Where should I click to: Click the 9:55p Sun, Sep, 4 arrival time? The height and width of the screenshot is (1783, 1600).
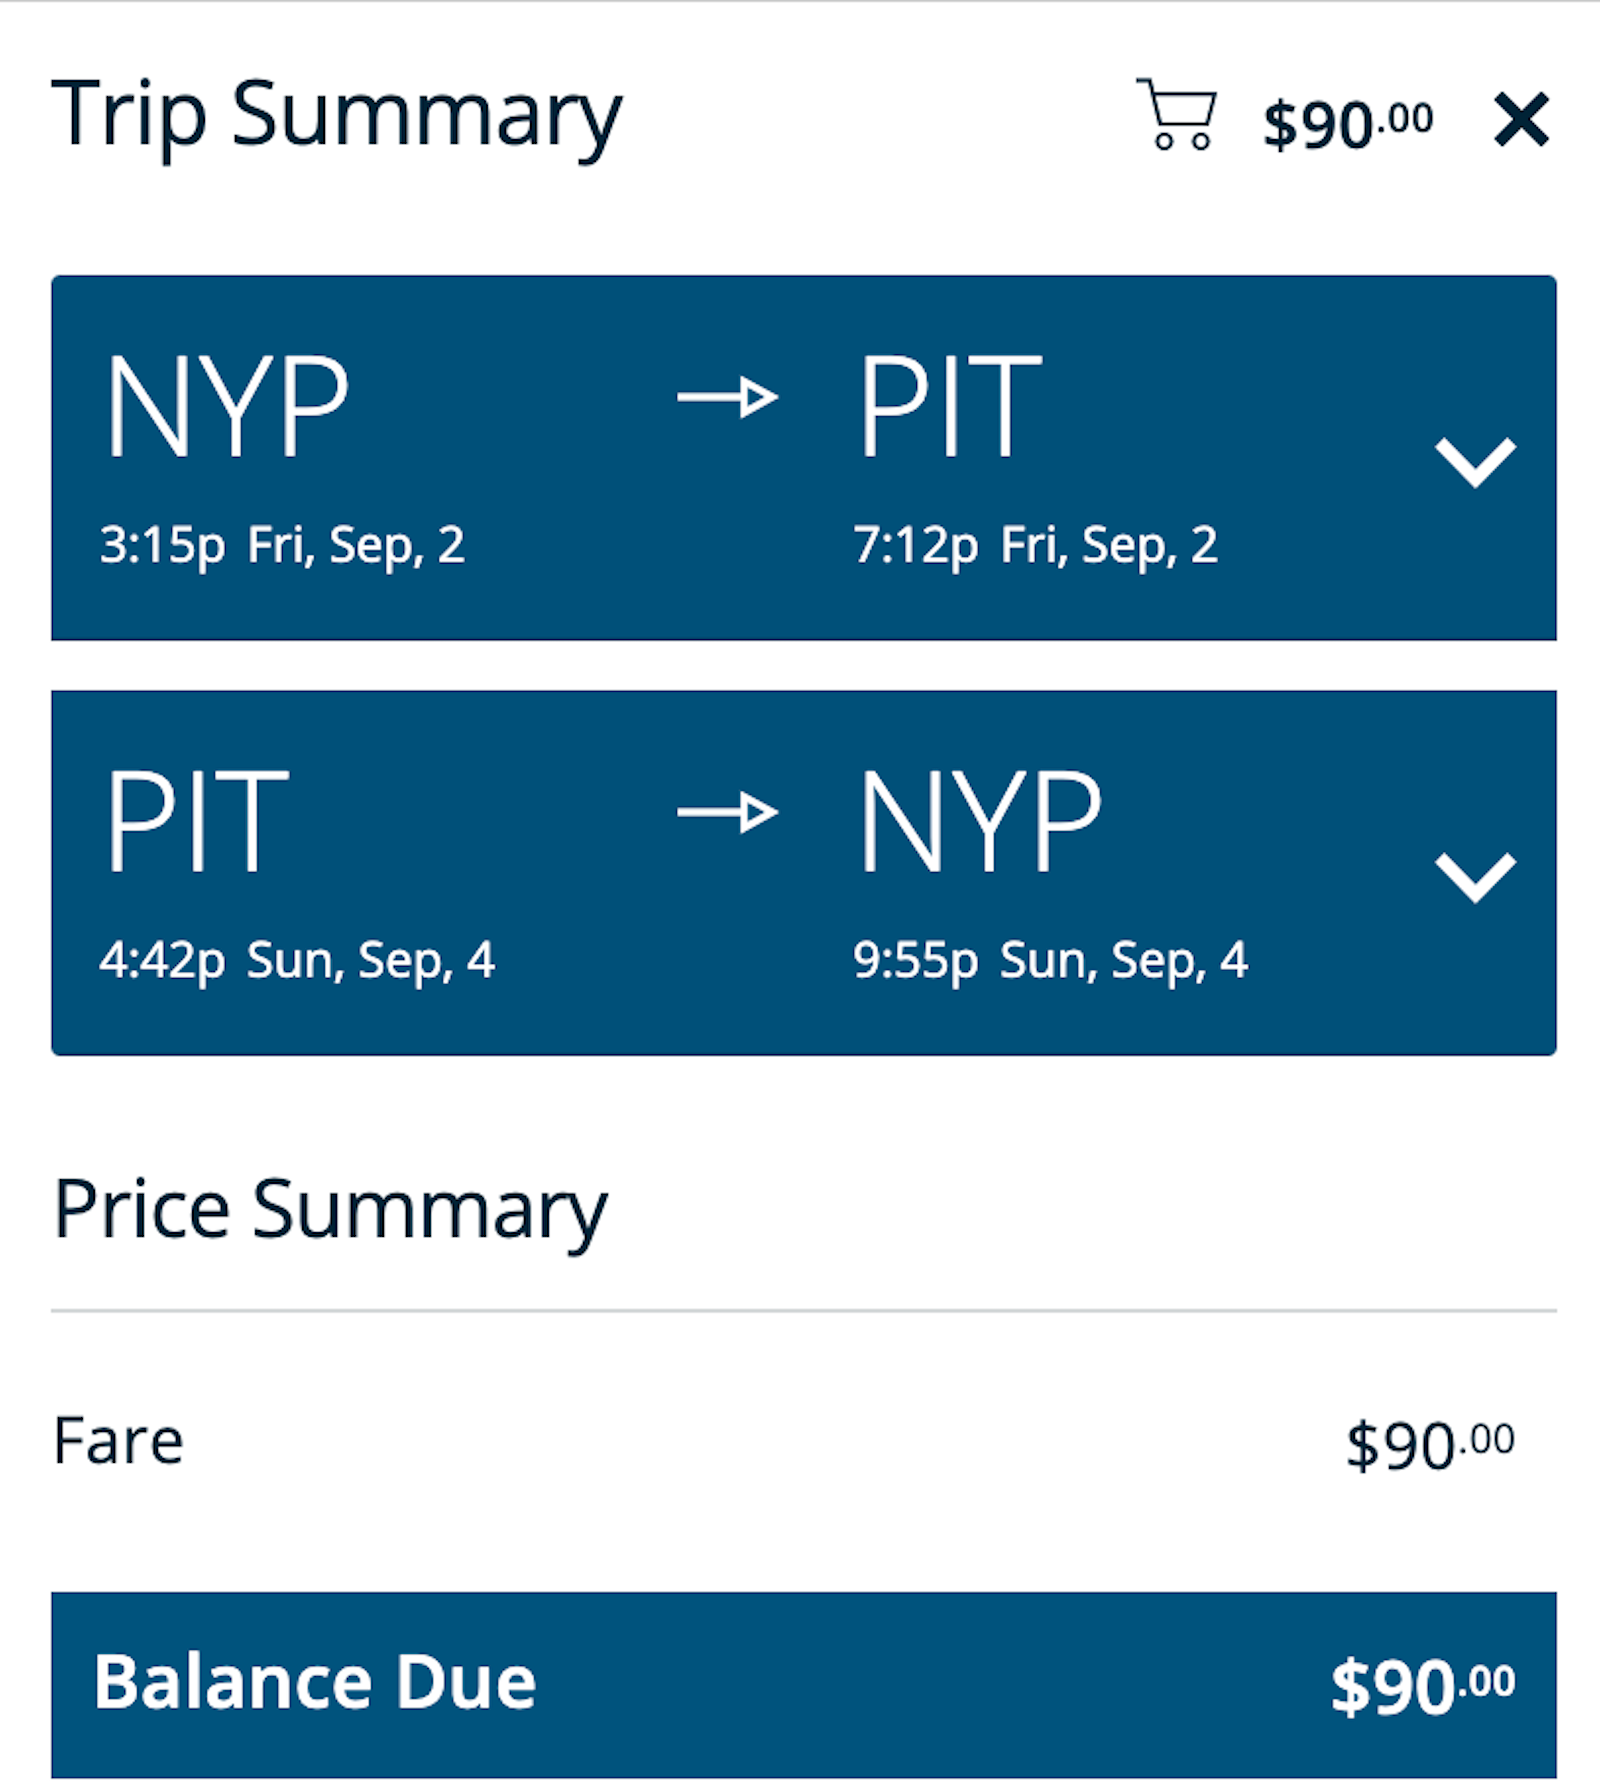pos(1050,961)
